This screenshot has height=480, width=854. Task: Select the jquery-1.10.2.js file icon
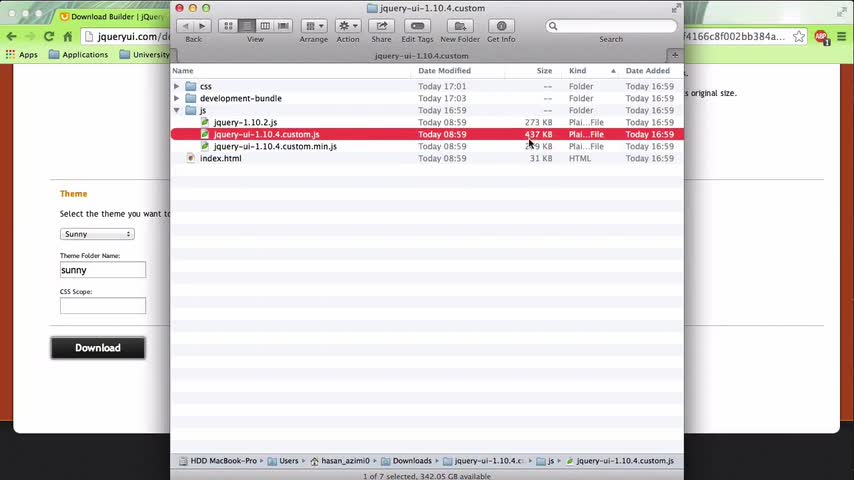(x=205, y=122)
